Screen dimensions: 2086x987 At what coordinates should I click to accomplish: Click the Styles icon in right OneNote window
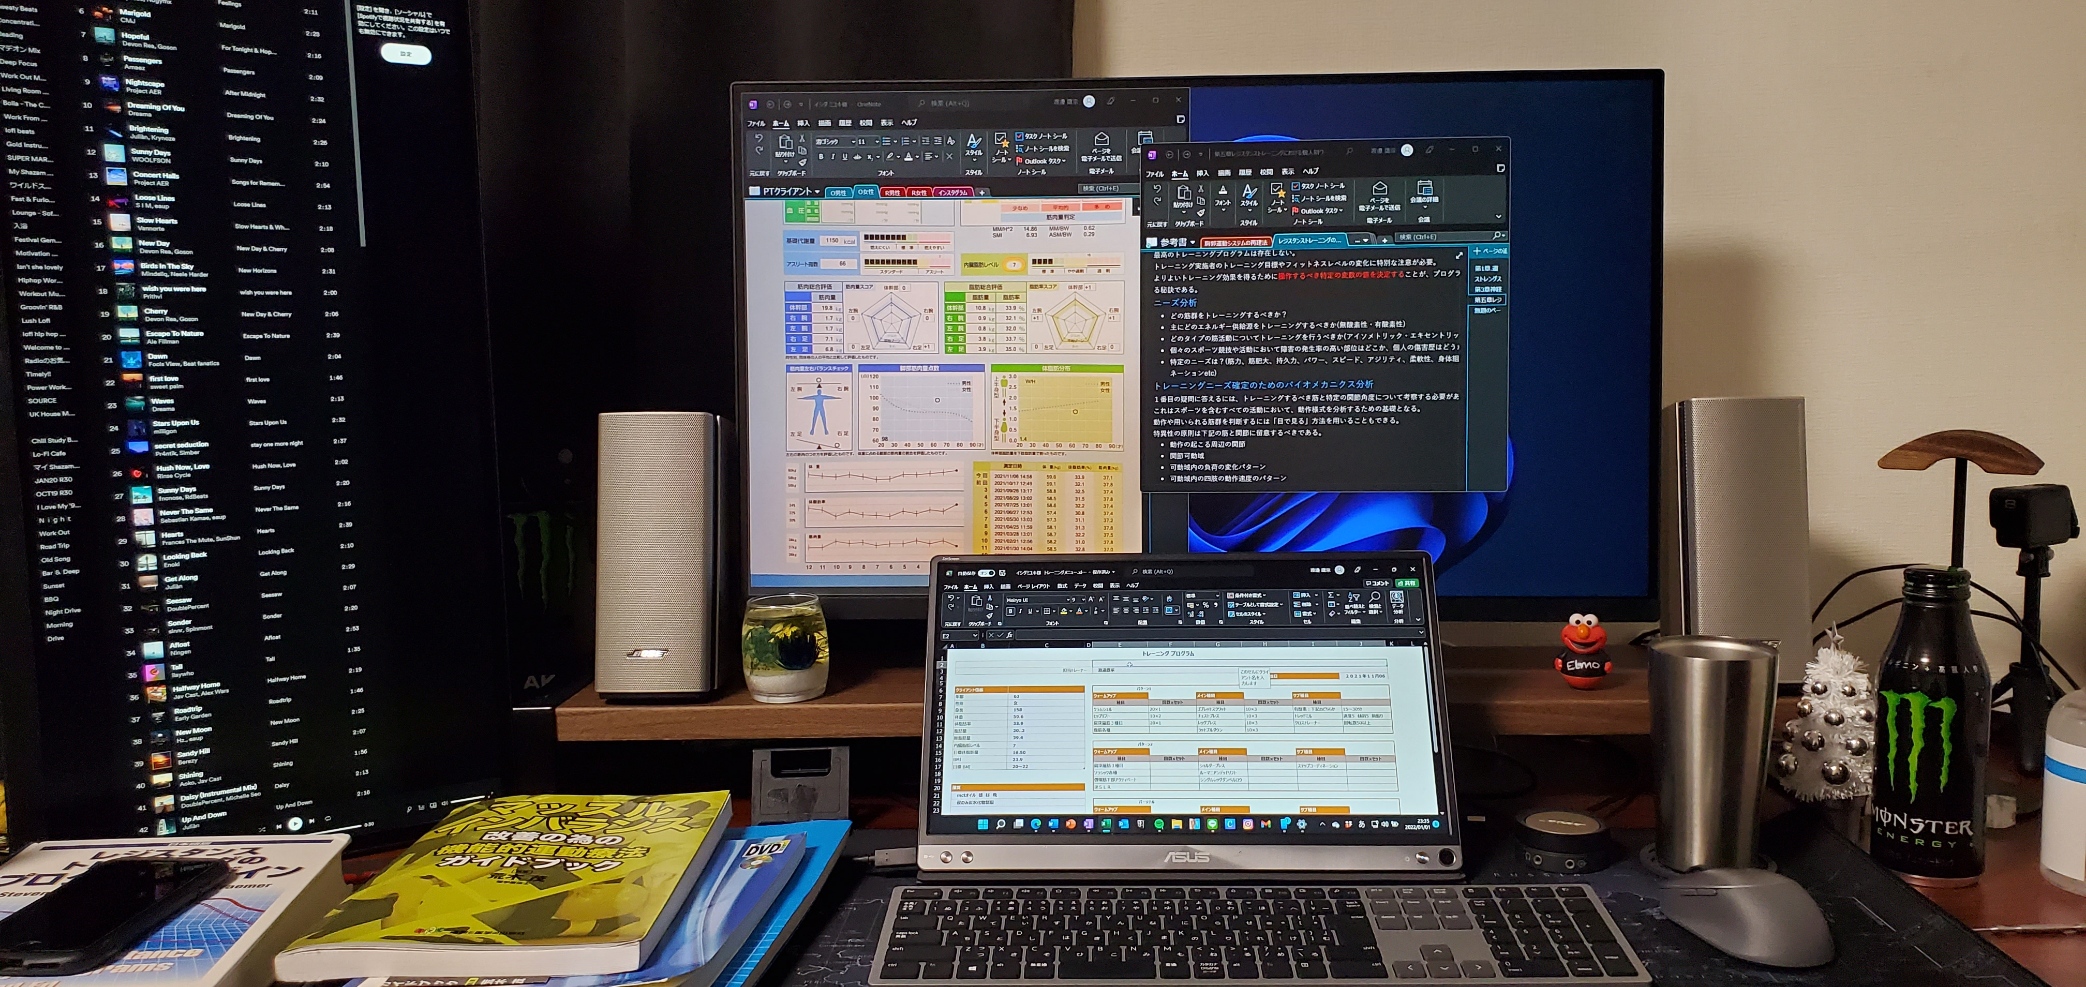tap(1249, 191)
